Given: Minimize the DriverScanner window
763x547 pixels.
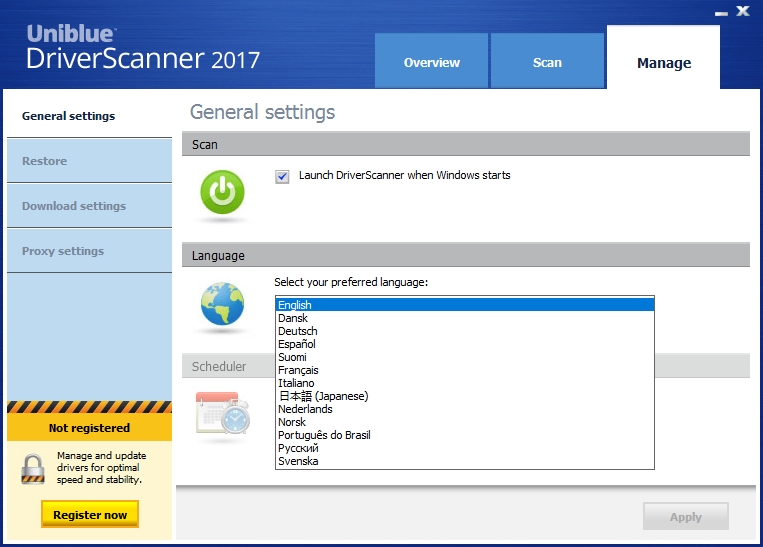Looking at the screenshot, I should click(721, 13).
